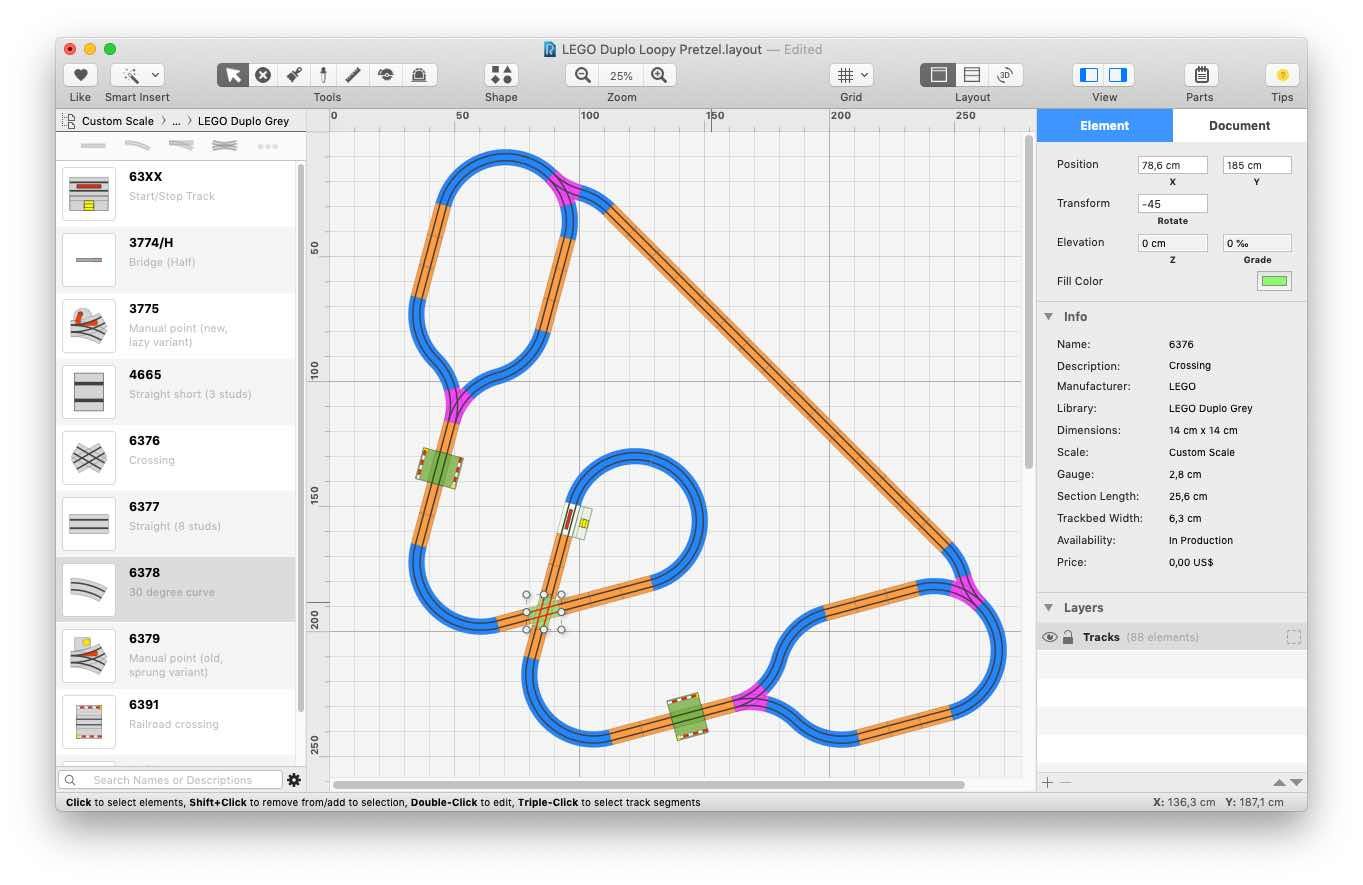Hide the Tracks layer with eye icon
1363x885 pixels.
click(1049, 637)
